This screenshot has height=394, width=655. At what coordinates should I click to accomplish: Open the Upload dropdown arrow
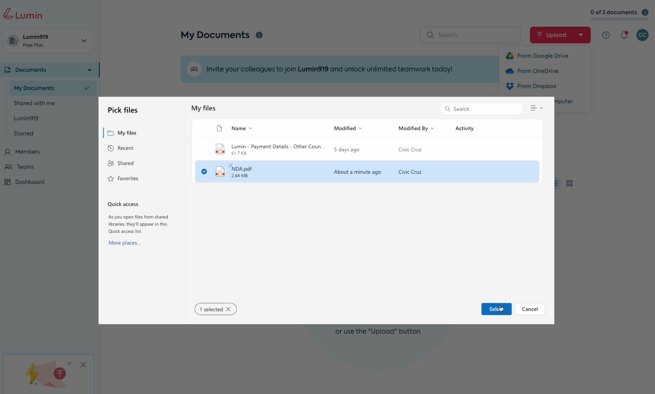point(581,35)
